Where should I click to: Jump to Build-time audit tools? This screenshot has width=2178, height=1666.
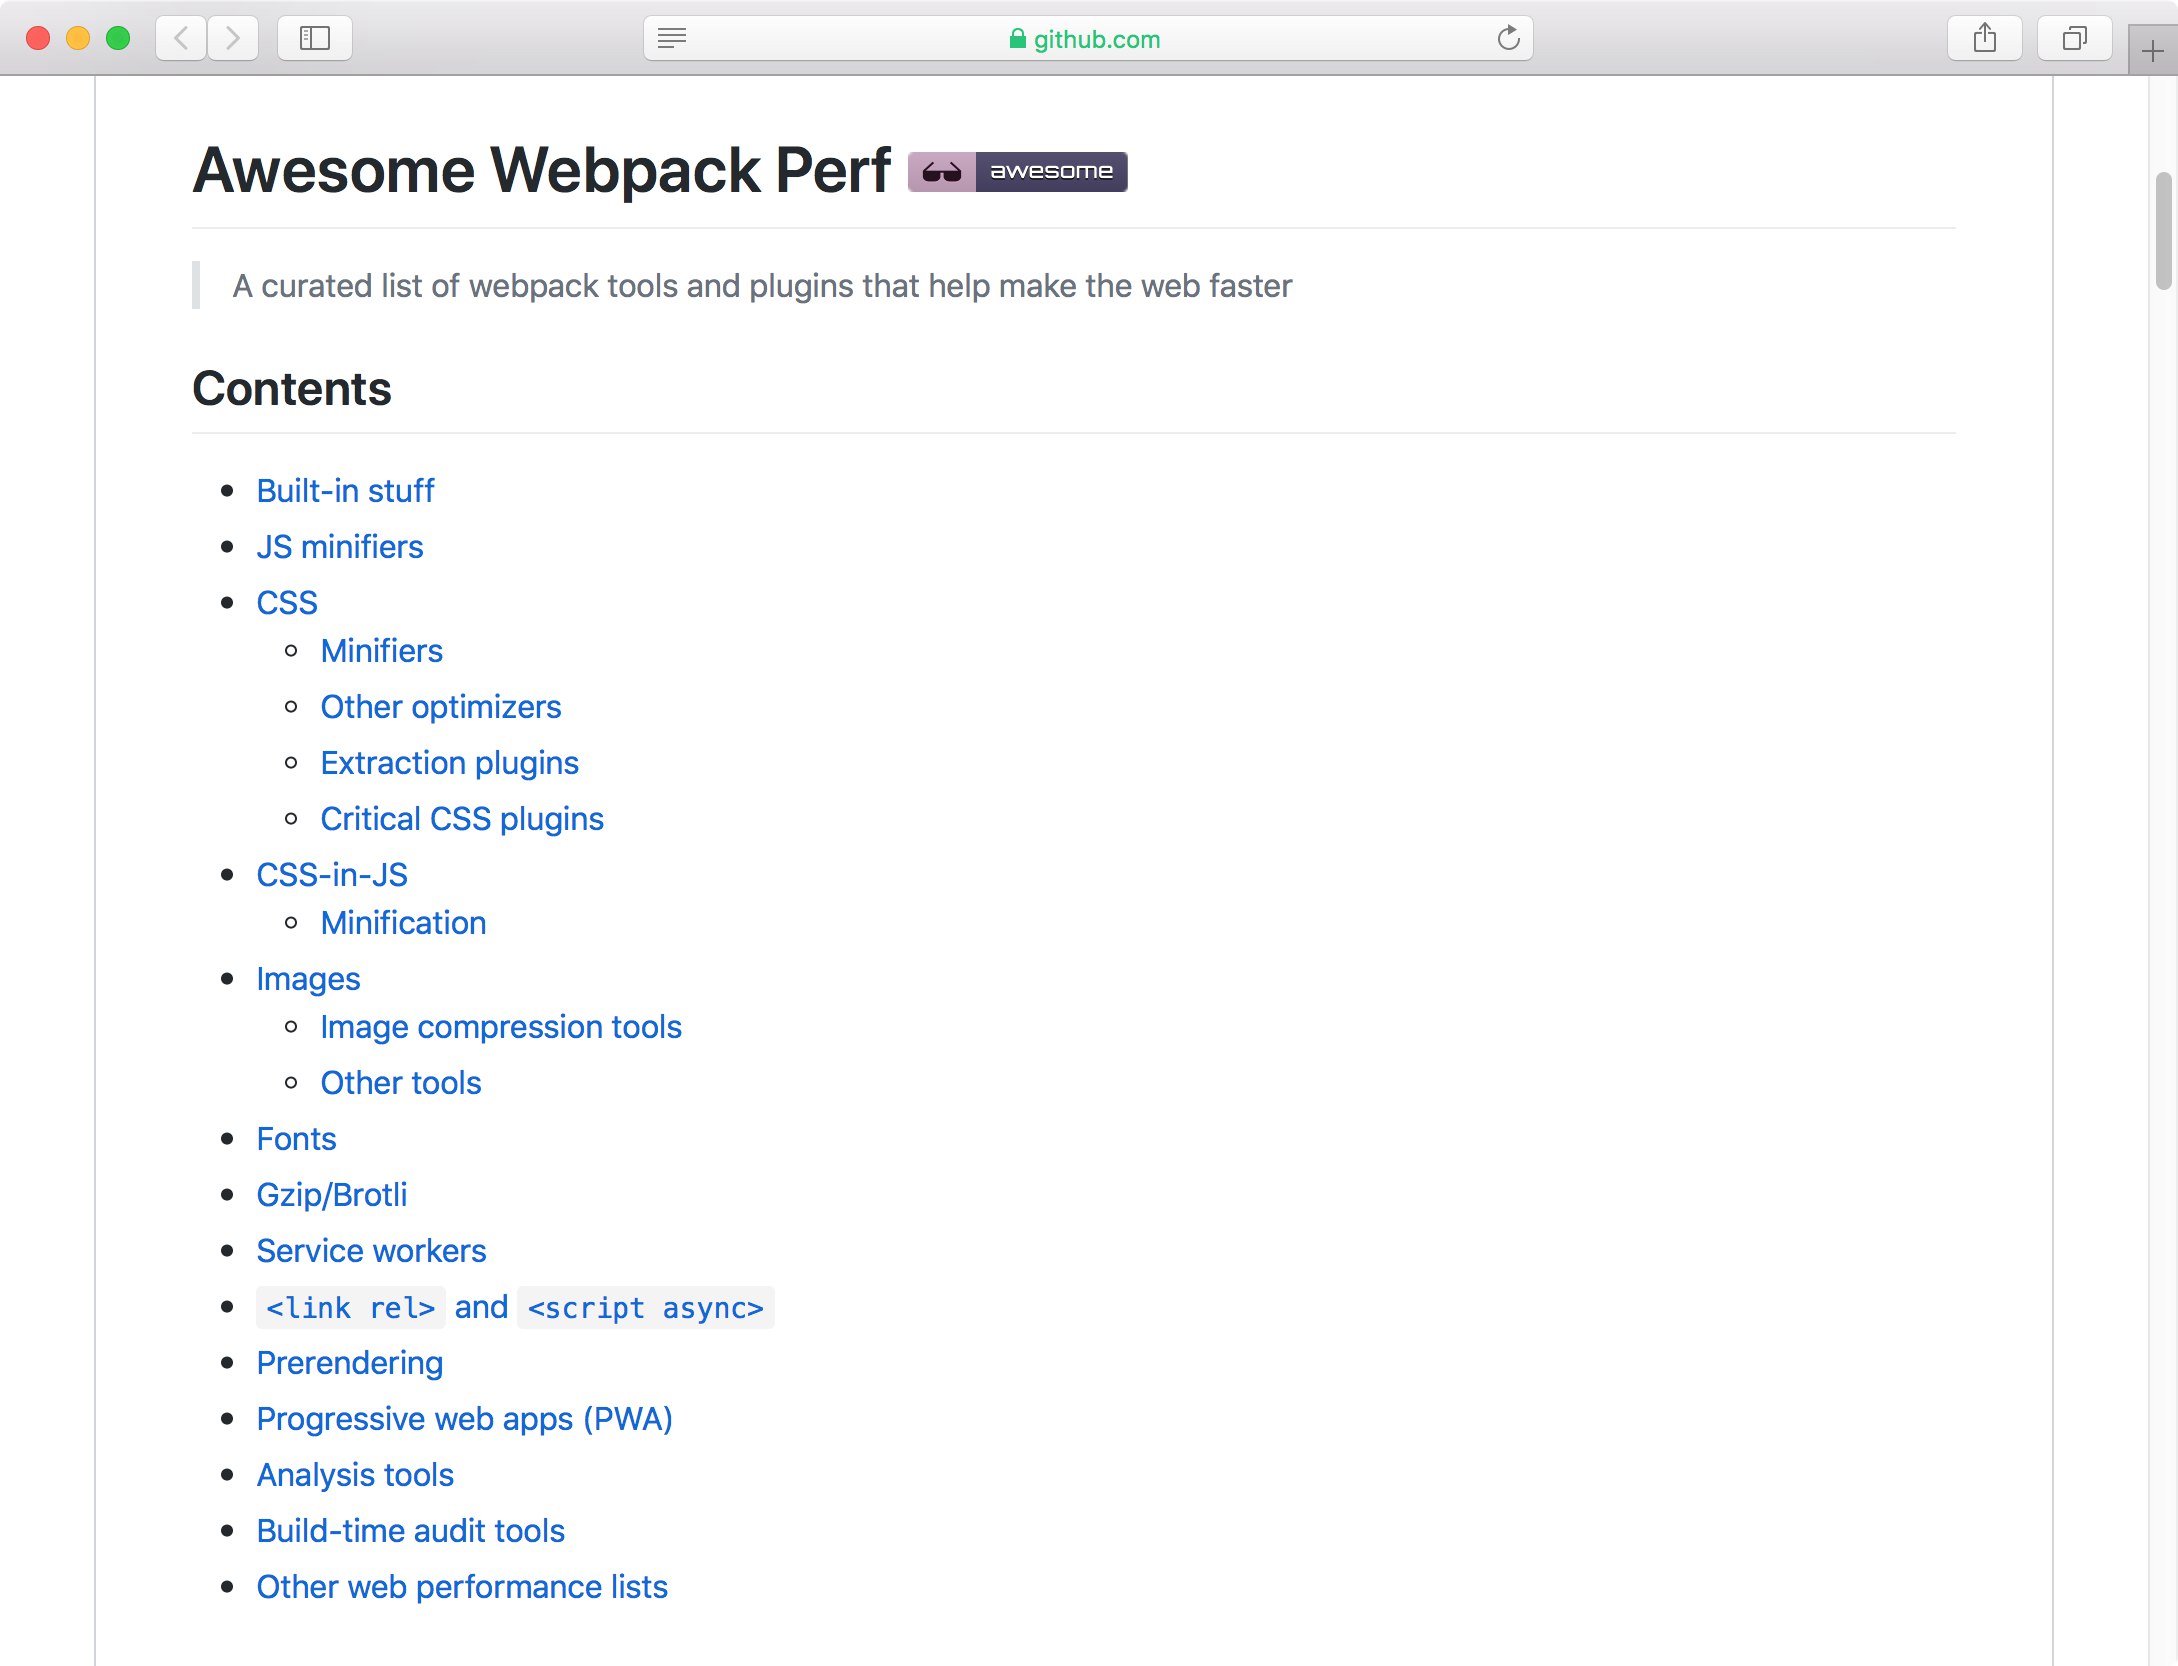tap(411, 1530)
